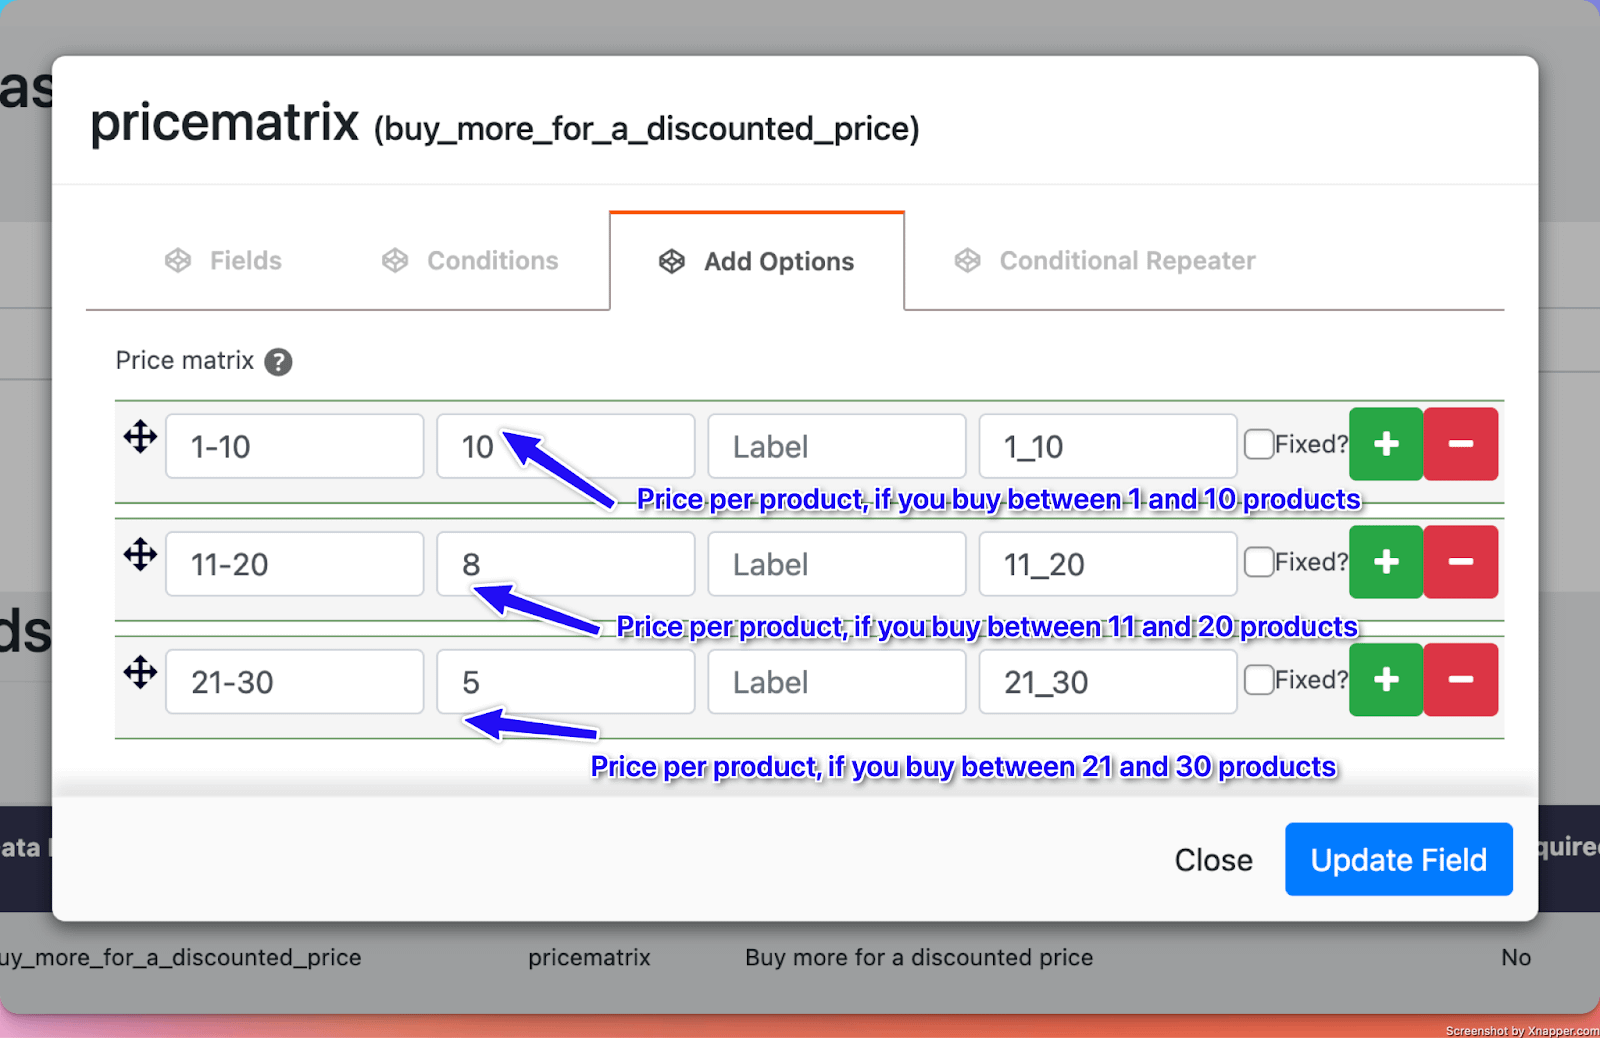The width and height of the screenshot is (1600, 1038).
Task: Add a row after the 1-10 range
Action: [1385, 444]
